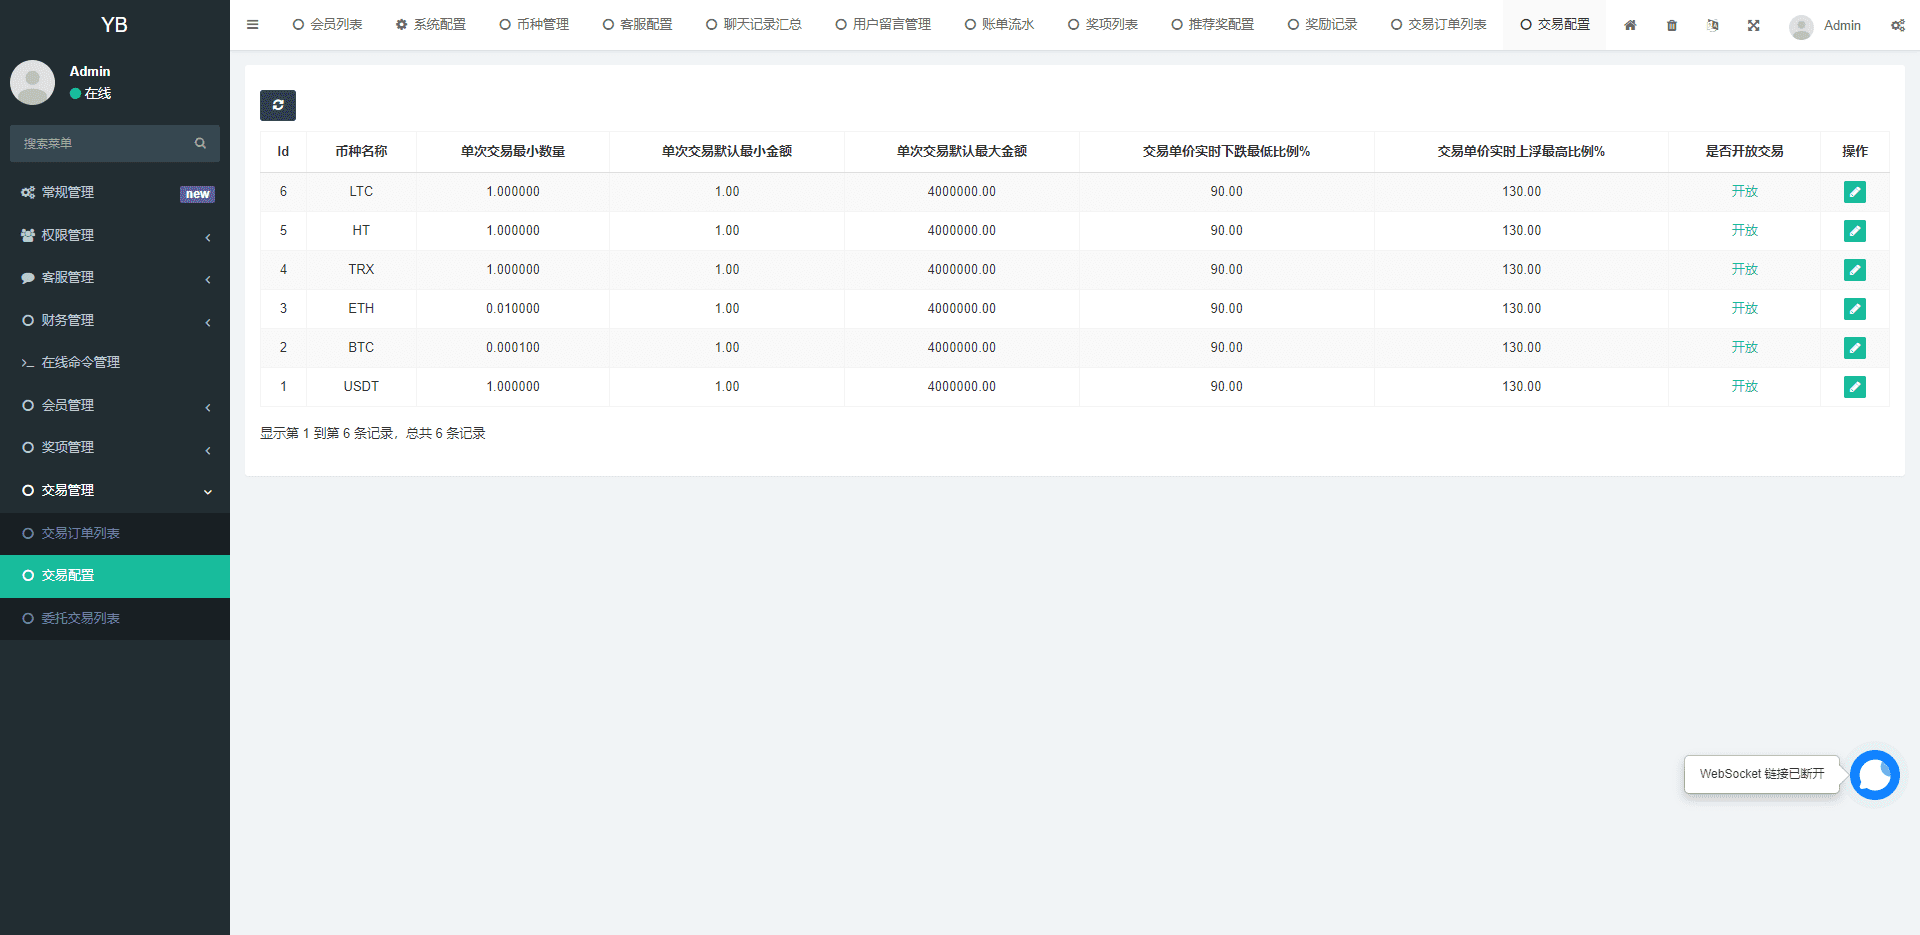Open the blue chat bubble widget
Screen dimensions: 1920x935
pos(1874,775)
